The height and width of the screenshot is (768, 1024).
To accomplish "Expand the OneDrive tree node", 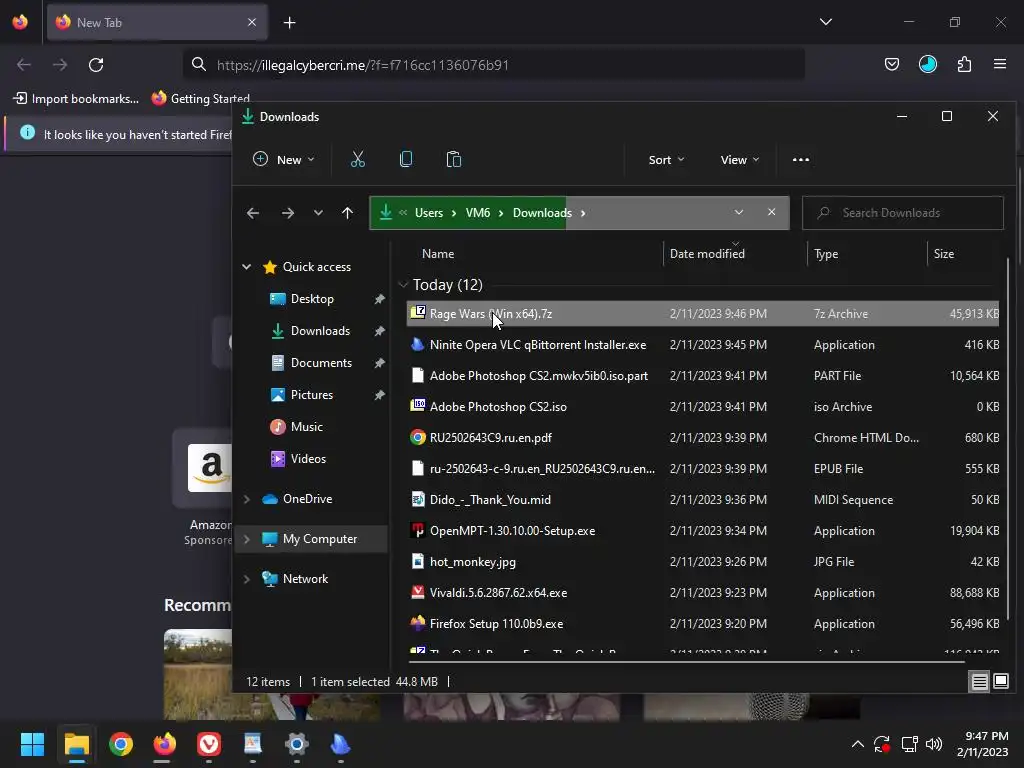I will pyautogui.click(x=247, y=499).
